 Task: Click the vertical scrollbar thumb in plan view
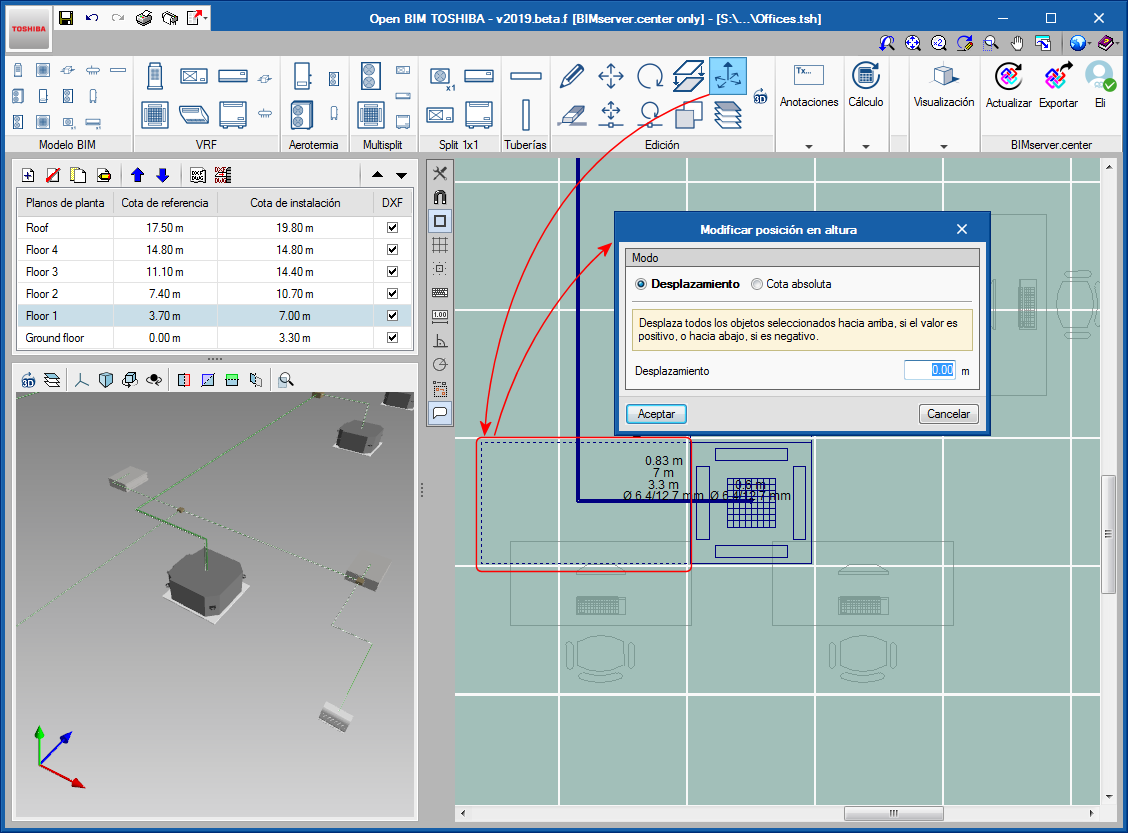(x=1108, y=534)
